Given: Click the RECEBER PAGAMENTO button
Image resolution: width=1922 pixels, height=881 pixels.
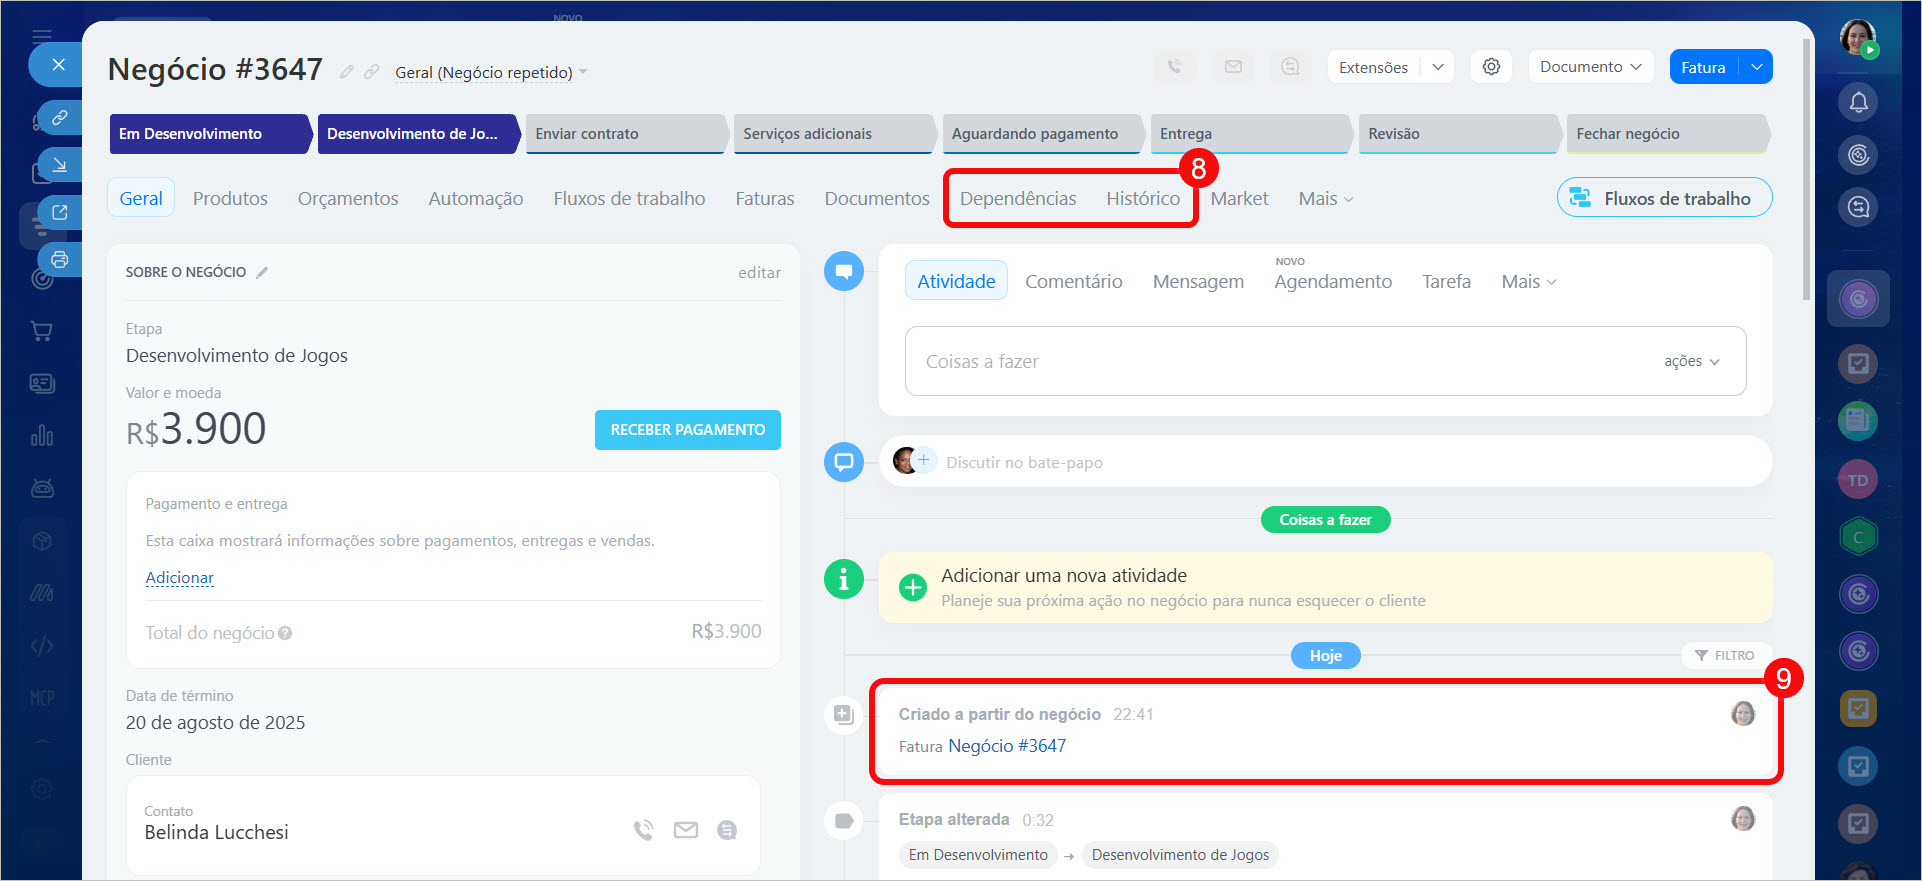Looking at the screenshot, I should (687, 430).
